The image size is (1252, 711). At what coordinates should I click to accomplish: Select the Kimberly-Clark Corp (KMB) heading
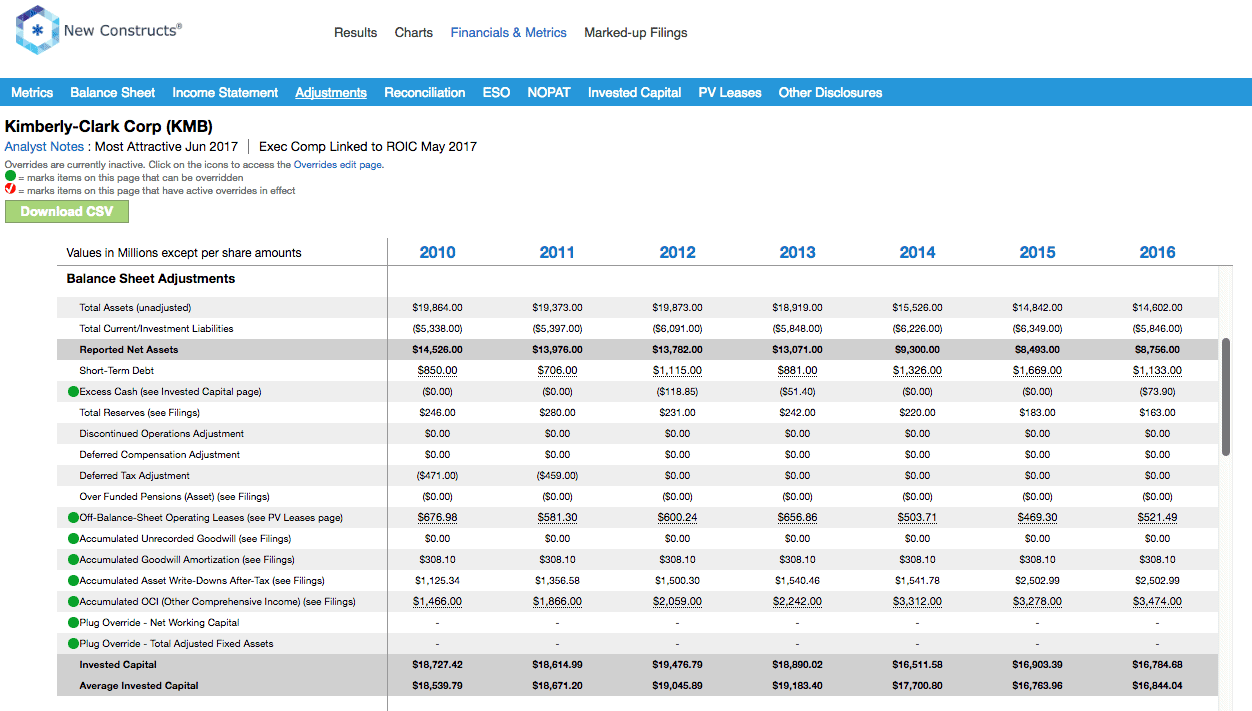[108, 126]
